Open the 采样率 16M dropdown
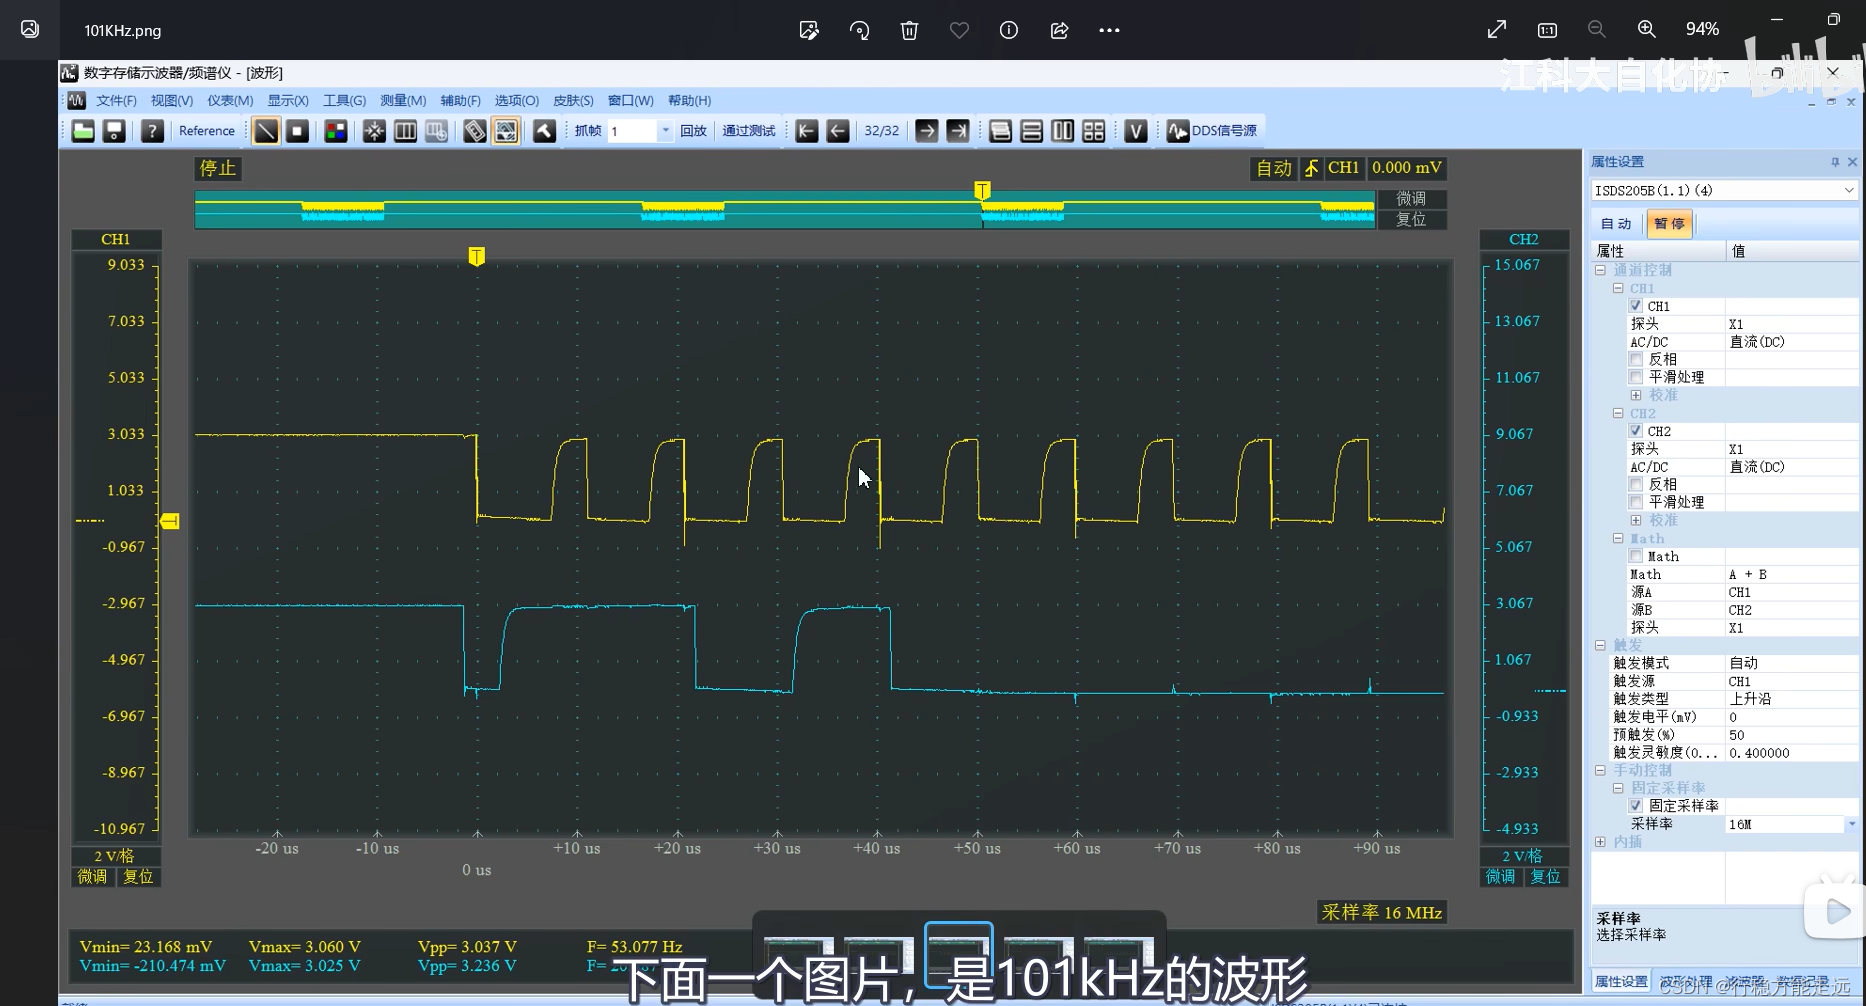The image size is (1866, 1006). pyautogui.click(x=1851, y=824)
